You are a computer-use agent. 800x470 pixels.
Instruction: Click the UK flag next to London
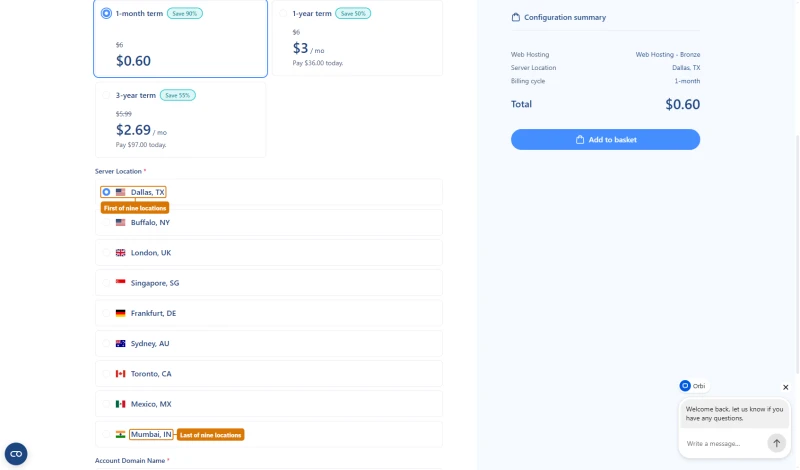click(120, 253)
